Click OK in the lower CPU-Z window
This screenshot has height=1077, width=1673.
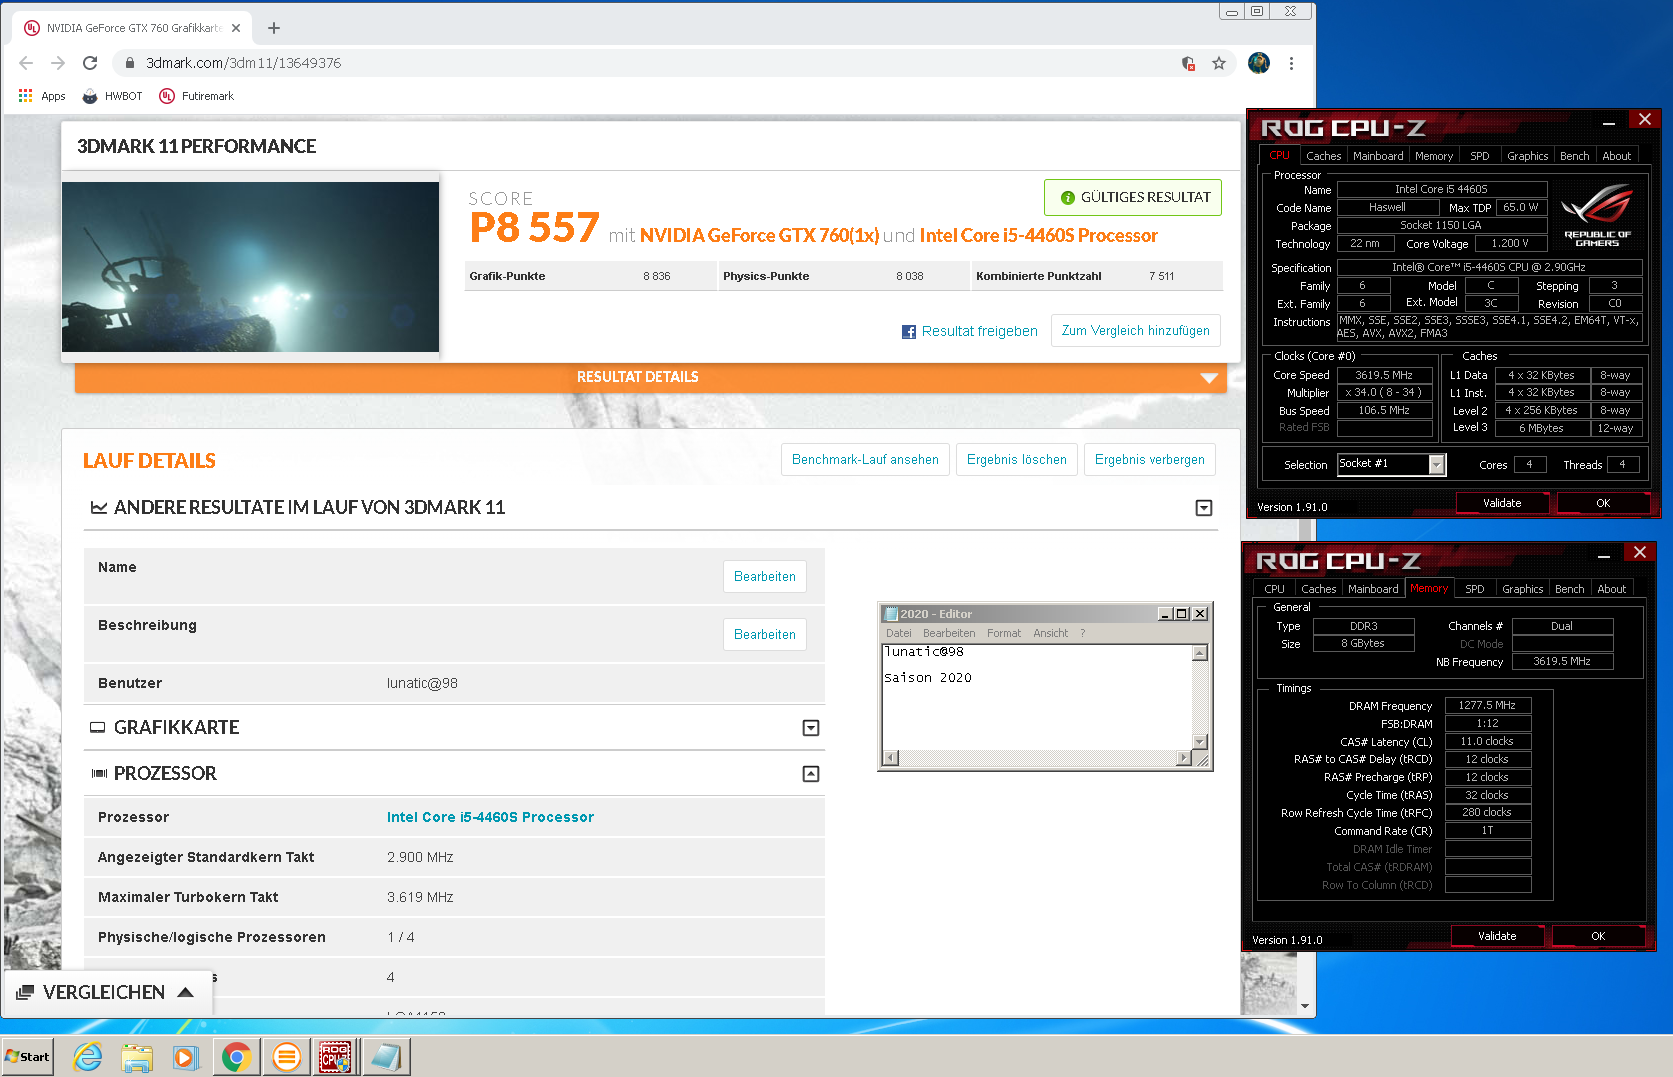coord(1597,936)
